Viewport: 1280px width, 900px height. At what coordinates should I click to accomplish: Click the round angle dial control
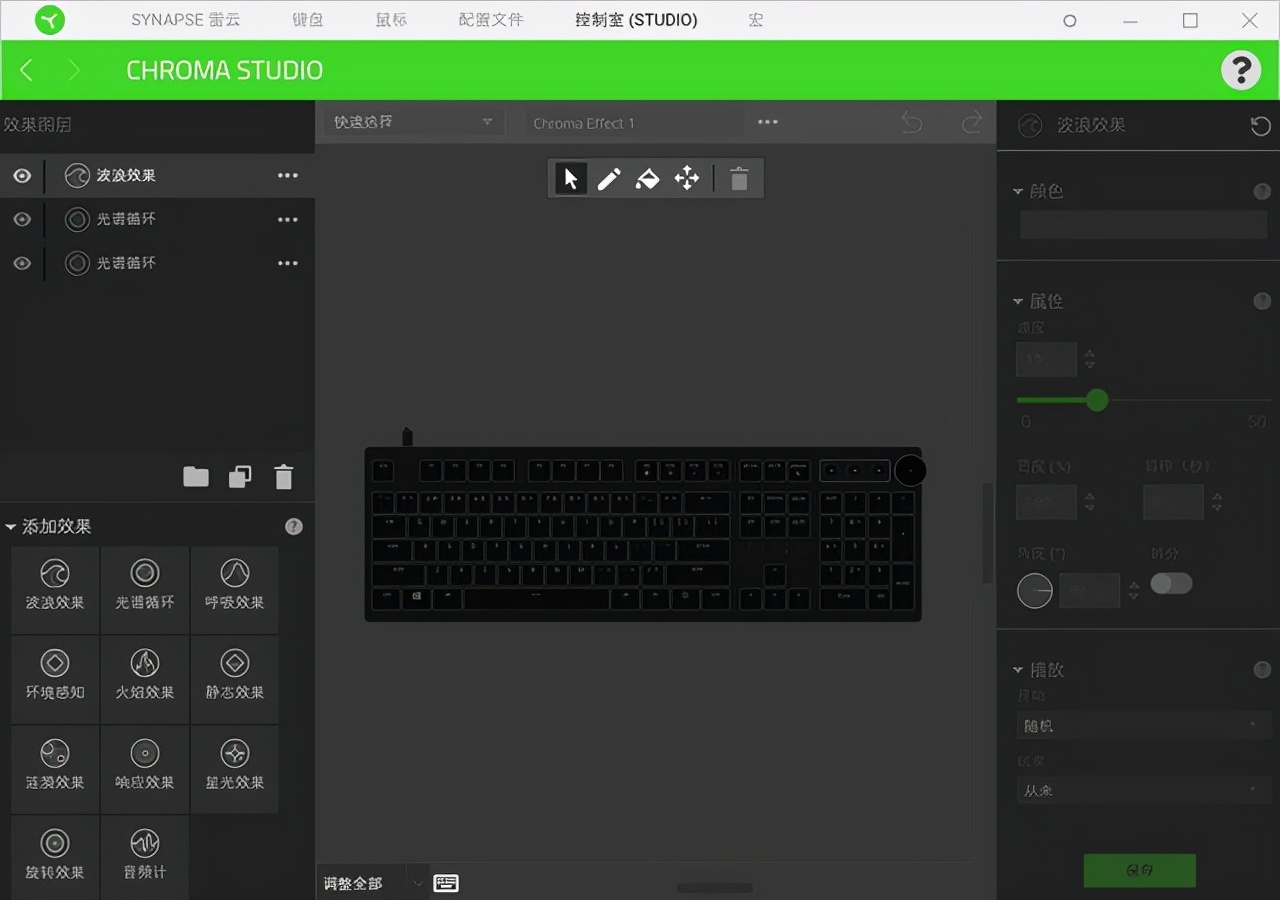[x=1035, y=591]
